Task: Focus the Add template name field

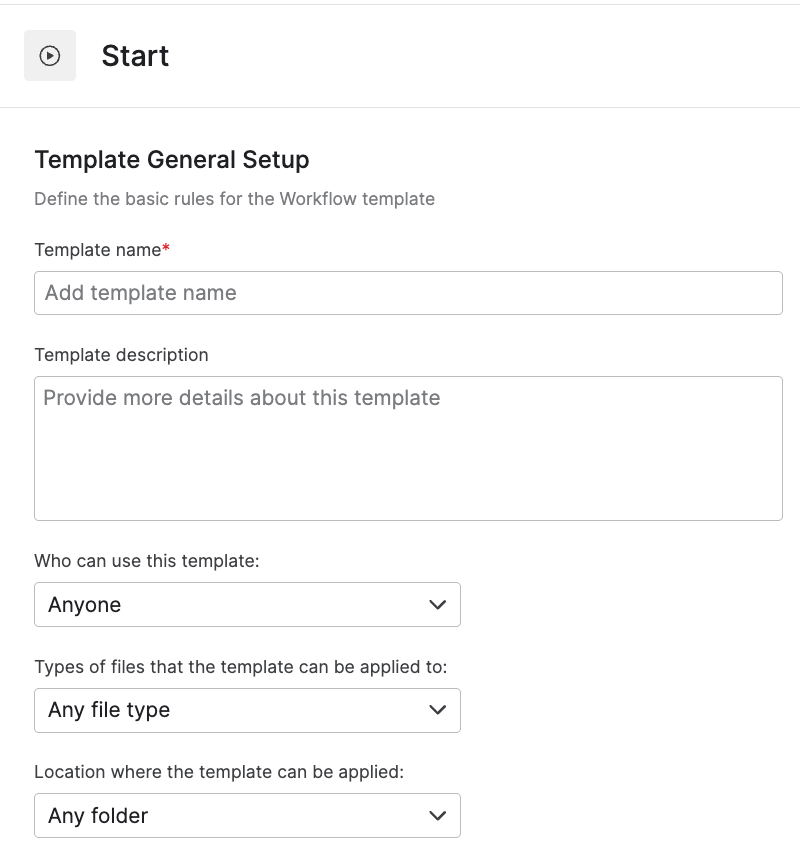Action: point(408,293)
